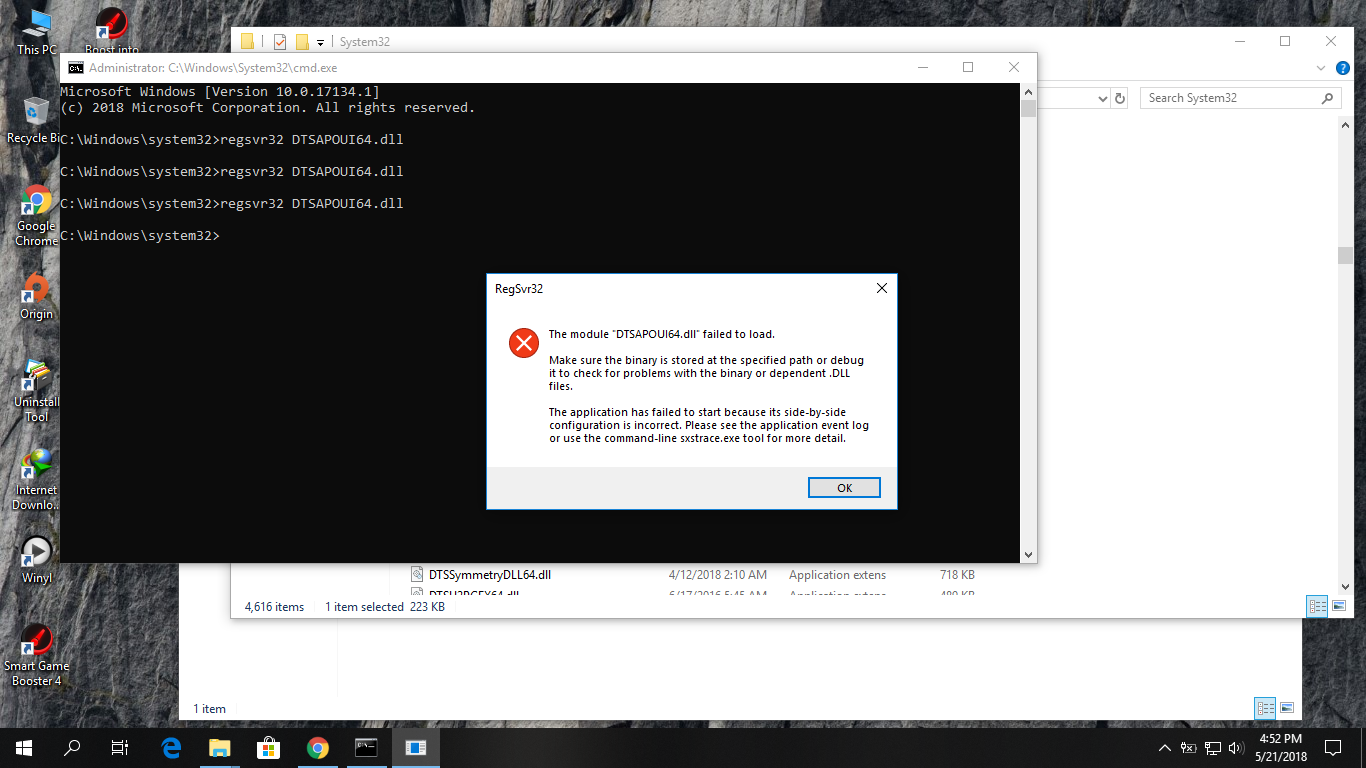1366x768 pixels.
Task: Launch Microsoft Edge from the taskbar
Action: point(171,747)
